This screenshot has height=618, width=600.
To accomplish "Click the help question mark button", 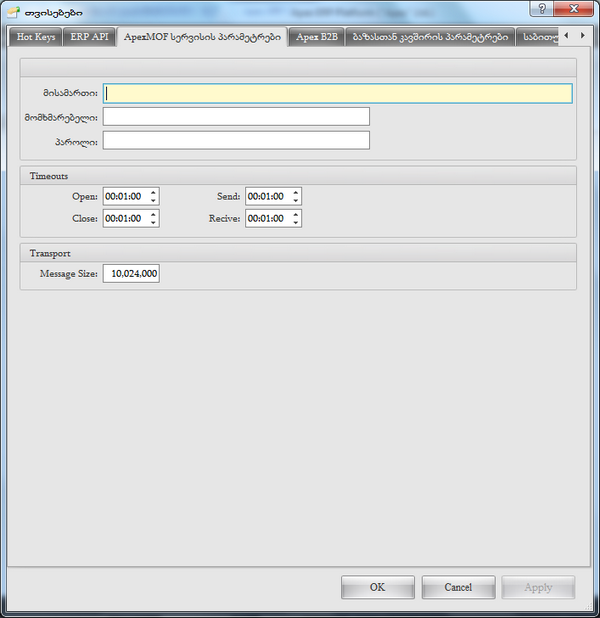I will point(541,8).
